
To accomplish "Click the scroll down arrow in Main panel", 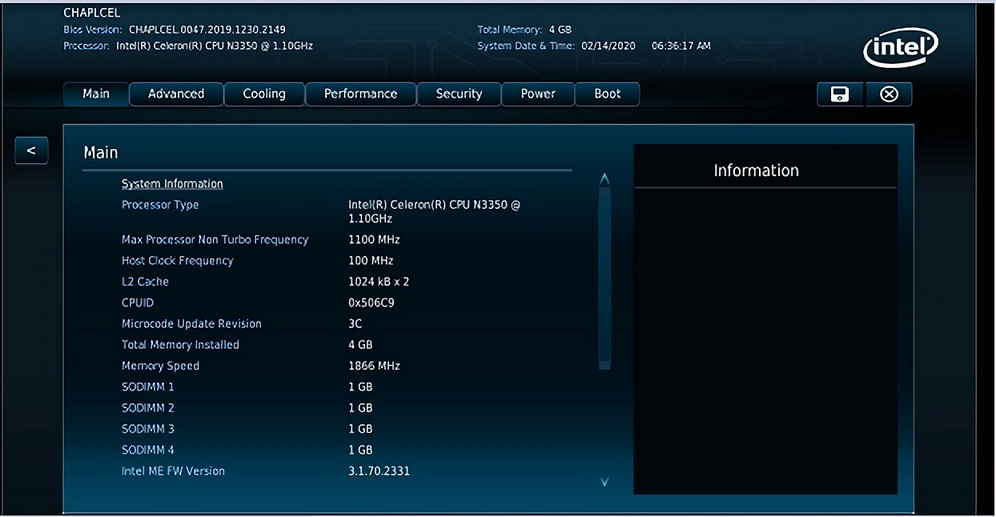I will (x=605, y=481).
